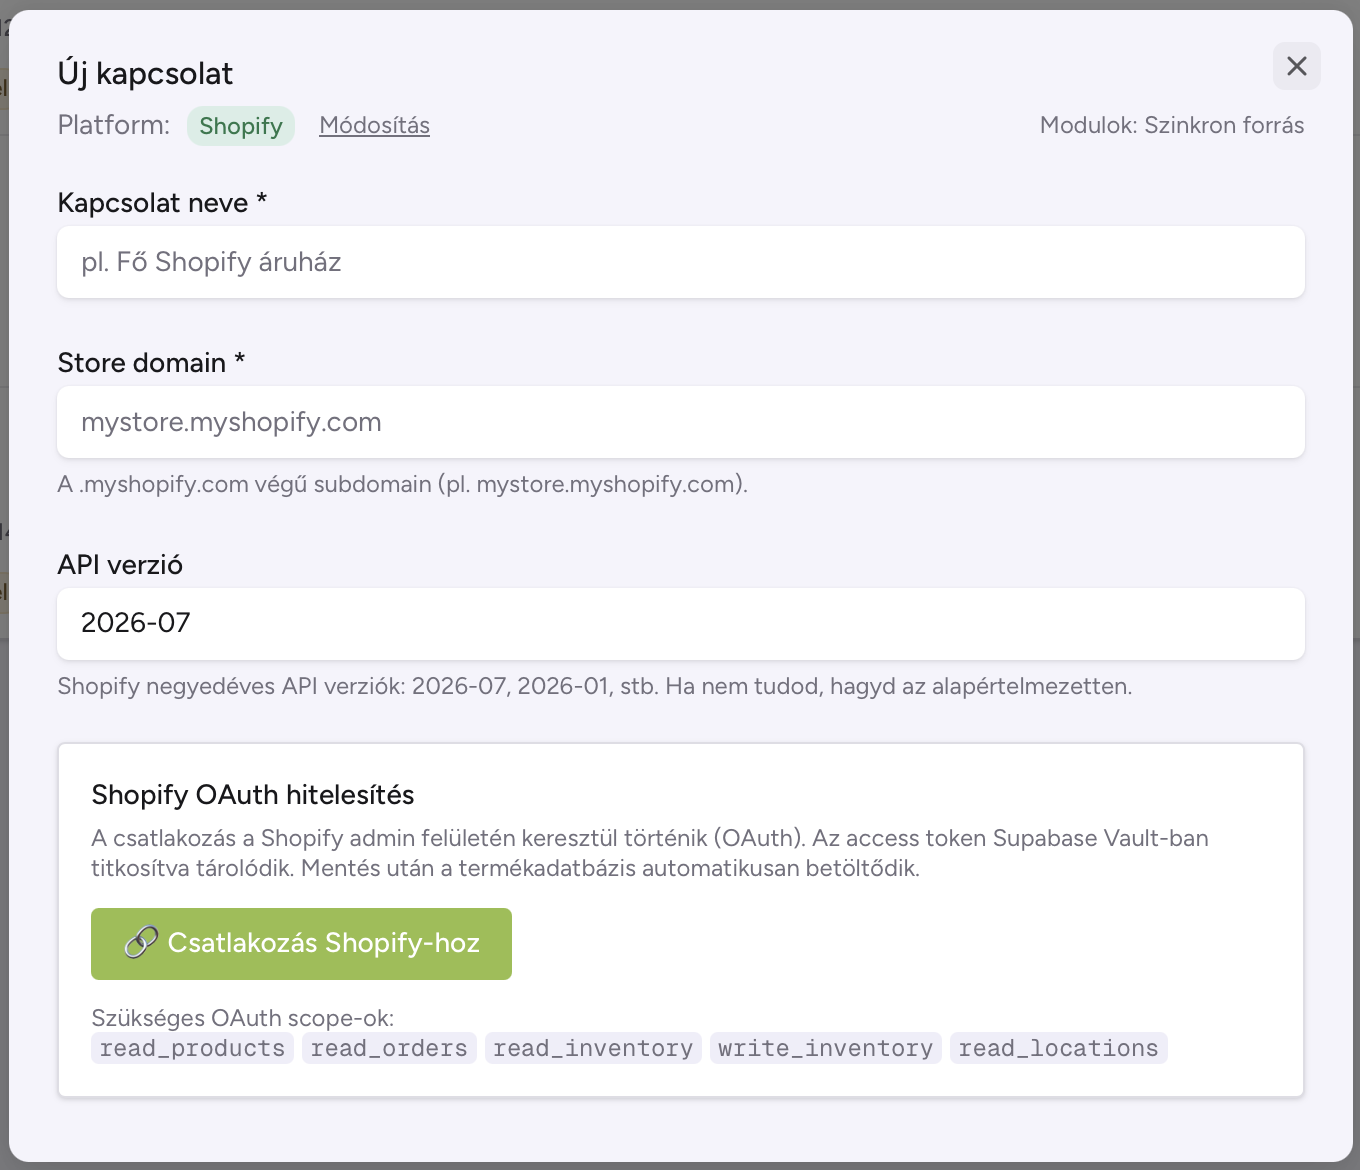1360x1170 pixels.
Task: Click the Kapcsolat neve label
Action: [162, 203]
